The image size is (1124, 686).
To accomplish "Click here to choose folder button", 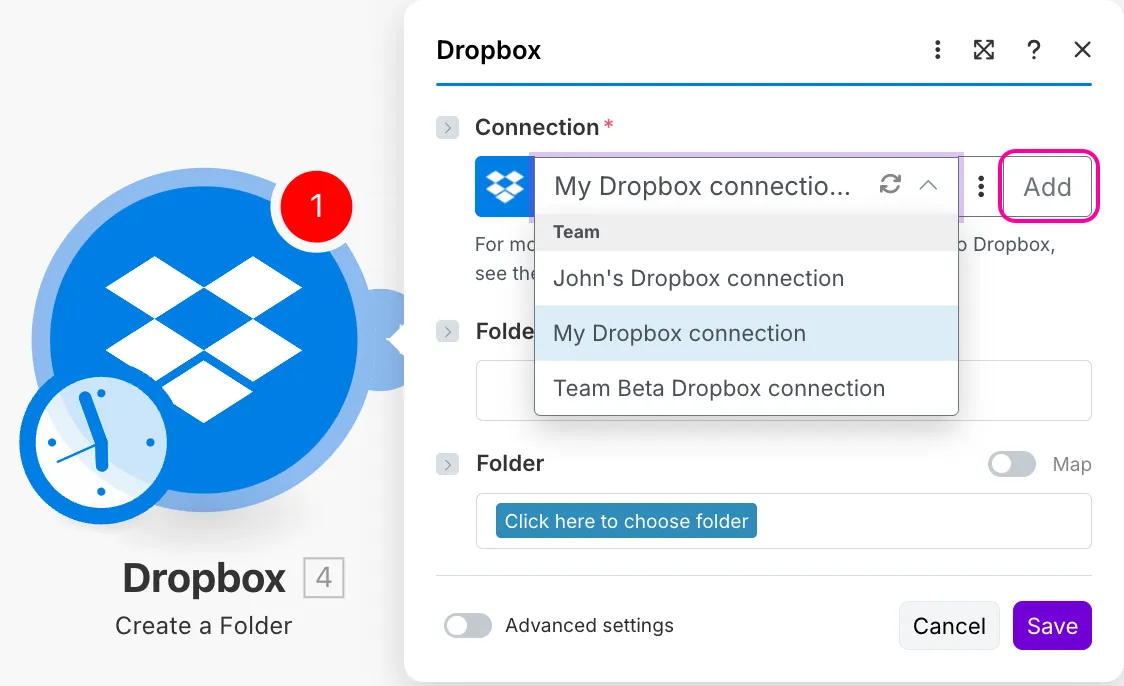I will click(626, 521).
